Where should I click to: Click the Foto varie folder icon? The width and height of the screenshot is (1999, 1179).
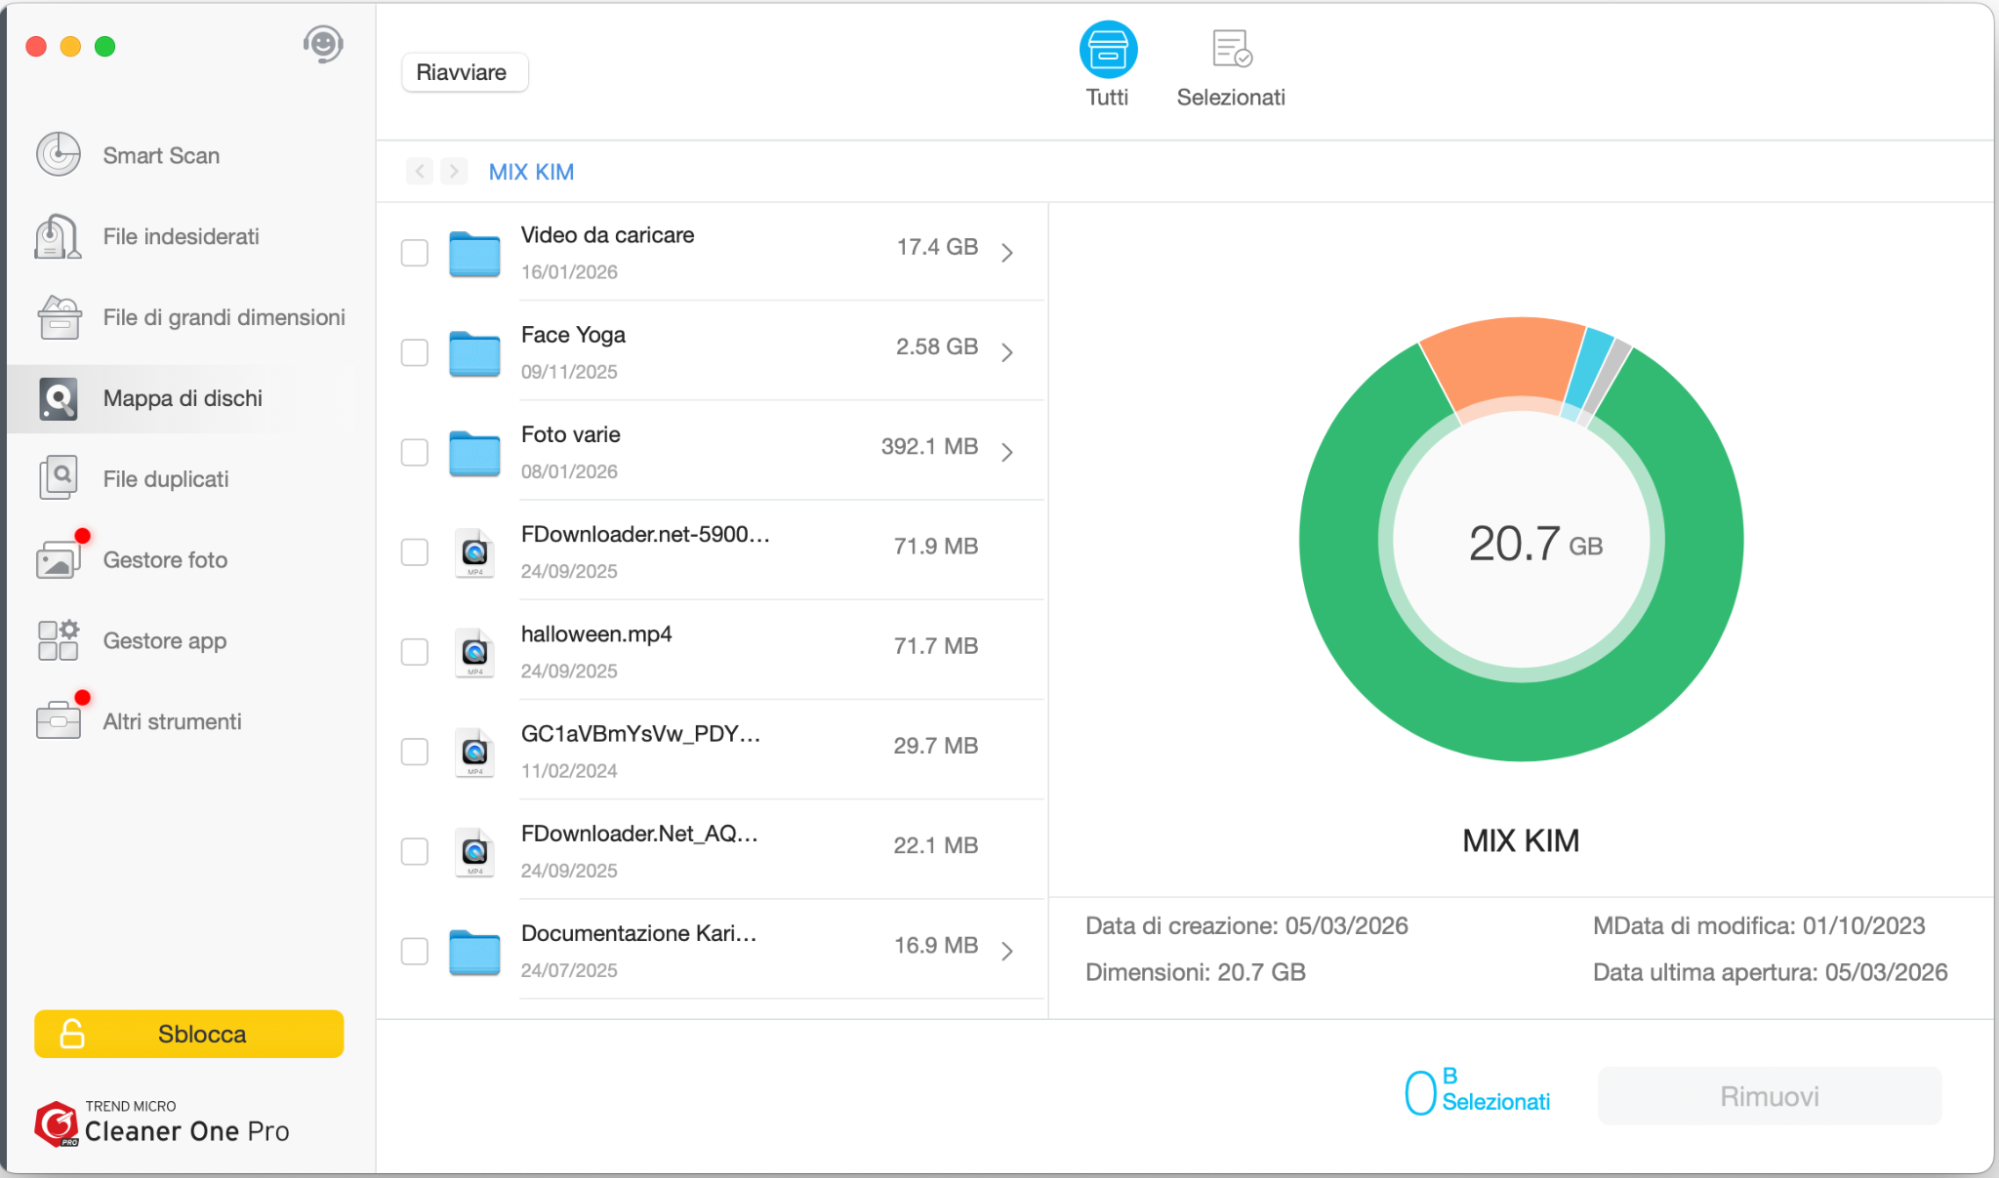coord(475,454)
